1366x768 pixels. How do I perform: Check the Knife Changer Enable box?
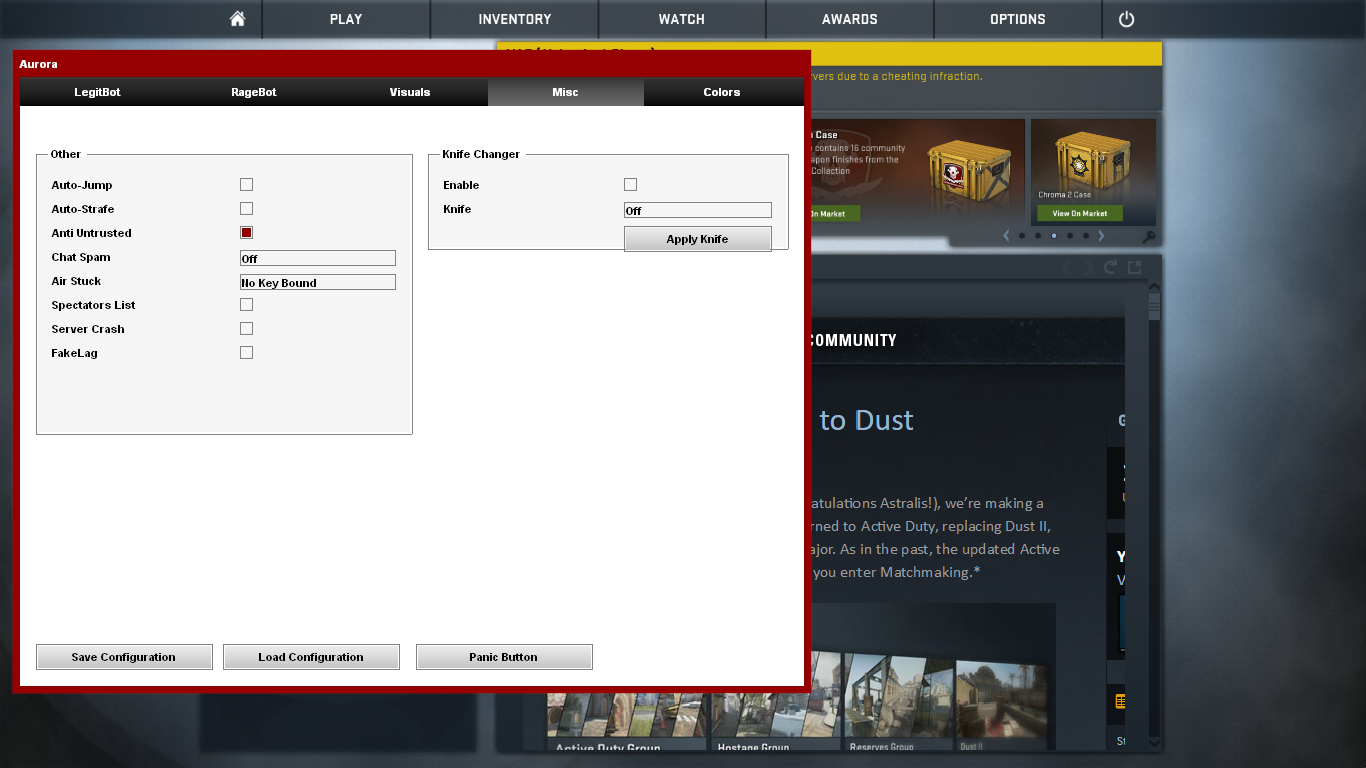pyautogui.click(x=630, y=185)
